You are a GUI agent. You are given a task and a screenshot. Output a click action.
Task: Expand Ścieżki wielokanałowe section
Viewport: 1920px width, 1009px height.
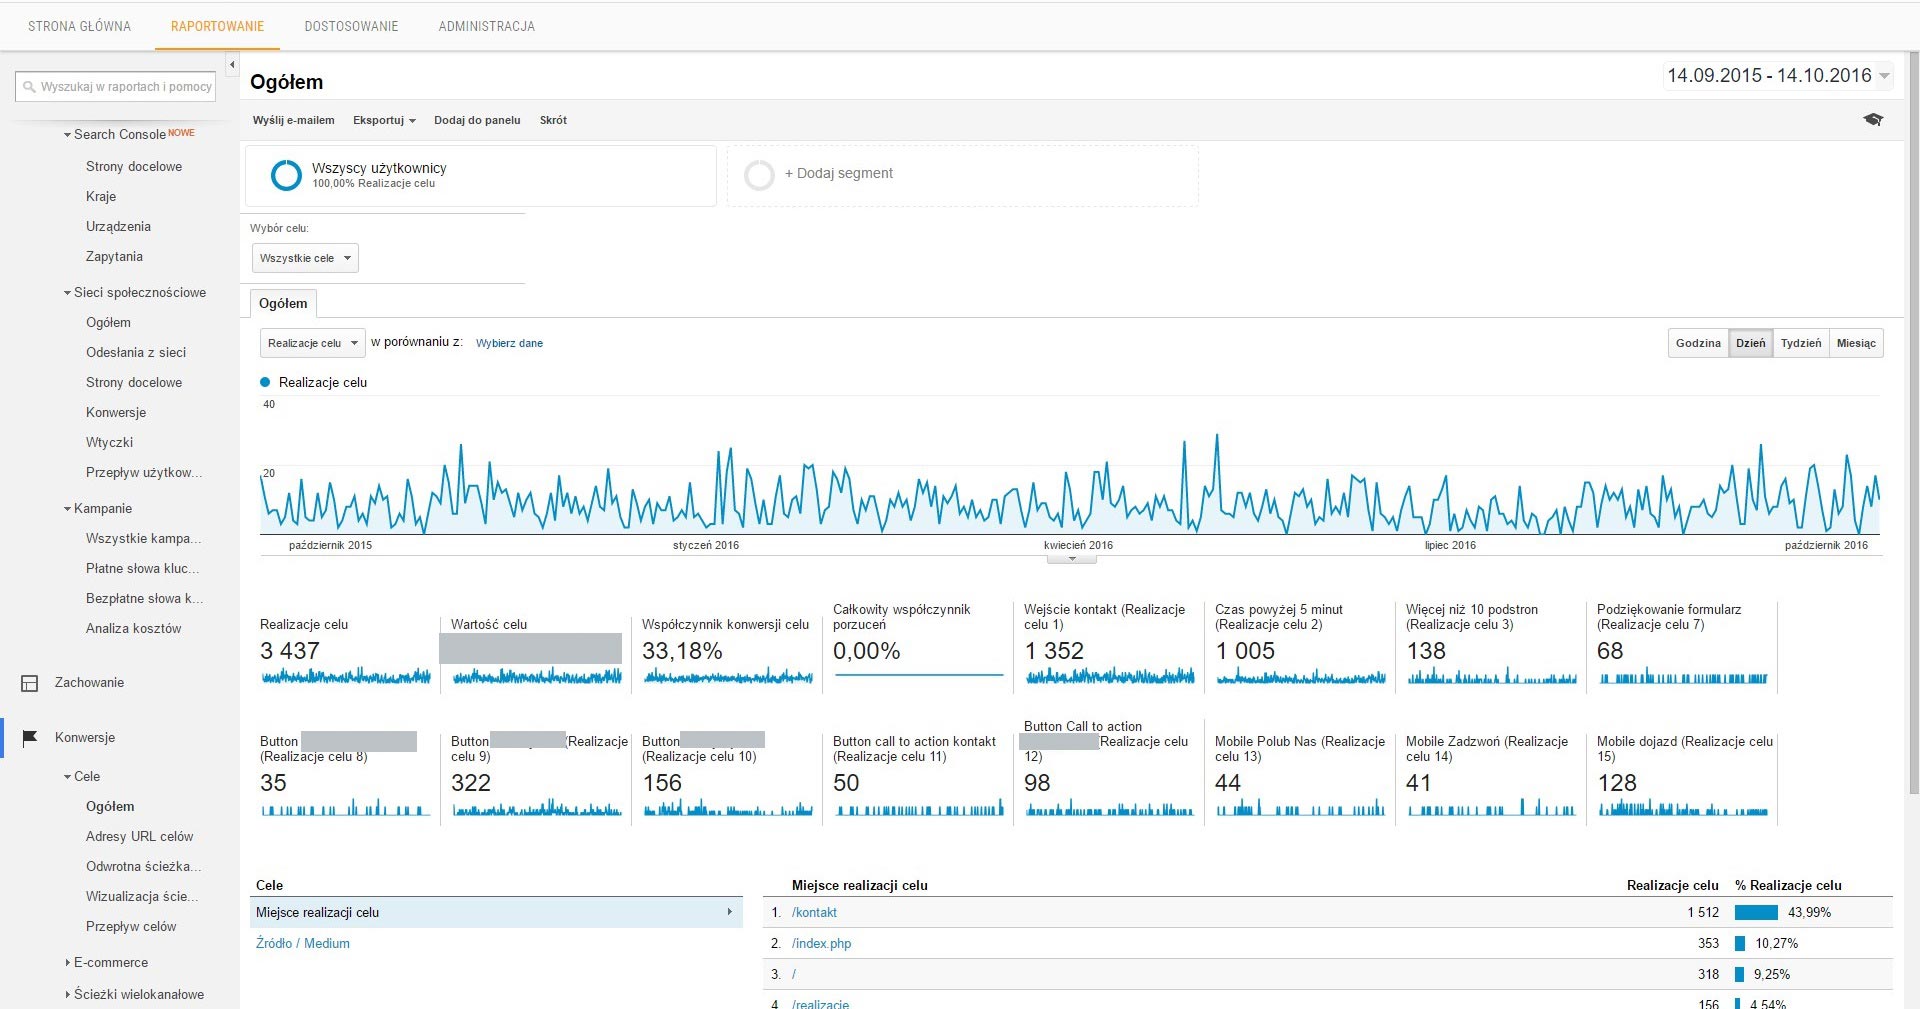[x=67, y=995]
